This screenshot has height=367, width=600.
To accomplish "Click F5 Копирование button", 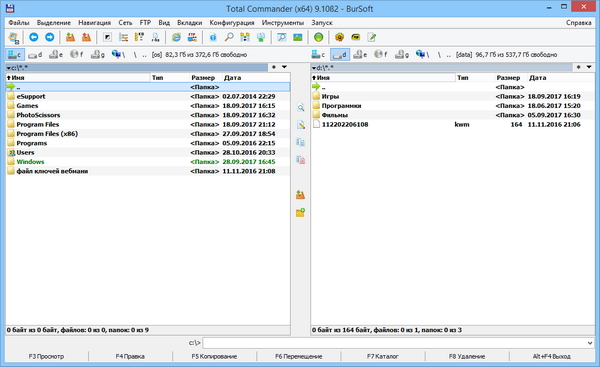I will (x=214, y=356).
